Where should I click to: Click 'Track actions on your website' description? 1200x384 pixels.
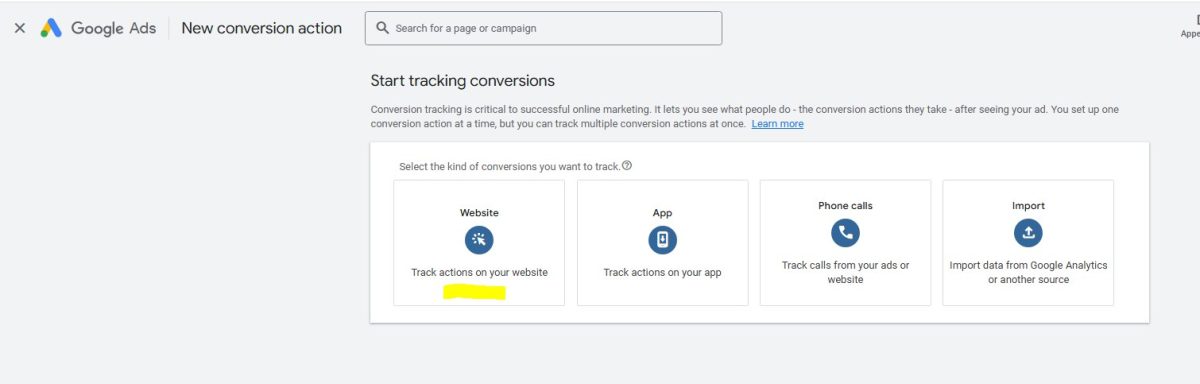pyautogui.click(x=479, y=272)
